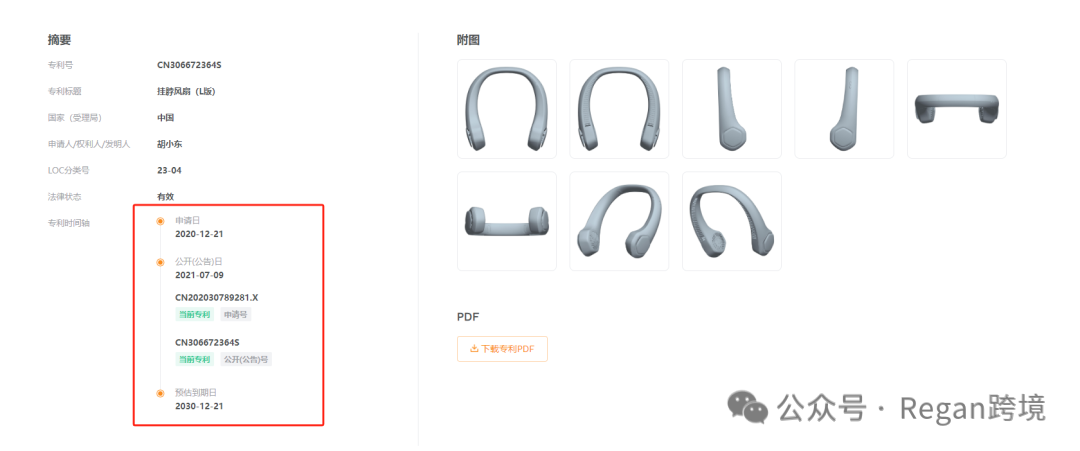Open the top-view fan thumbnail
Image resolution: width=1080 pixels, height=451 pixels.
pos(957,109)
